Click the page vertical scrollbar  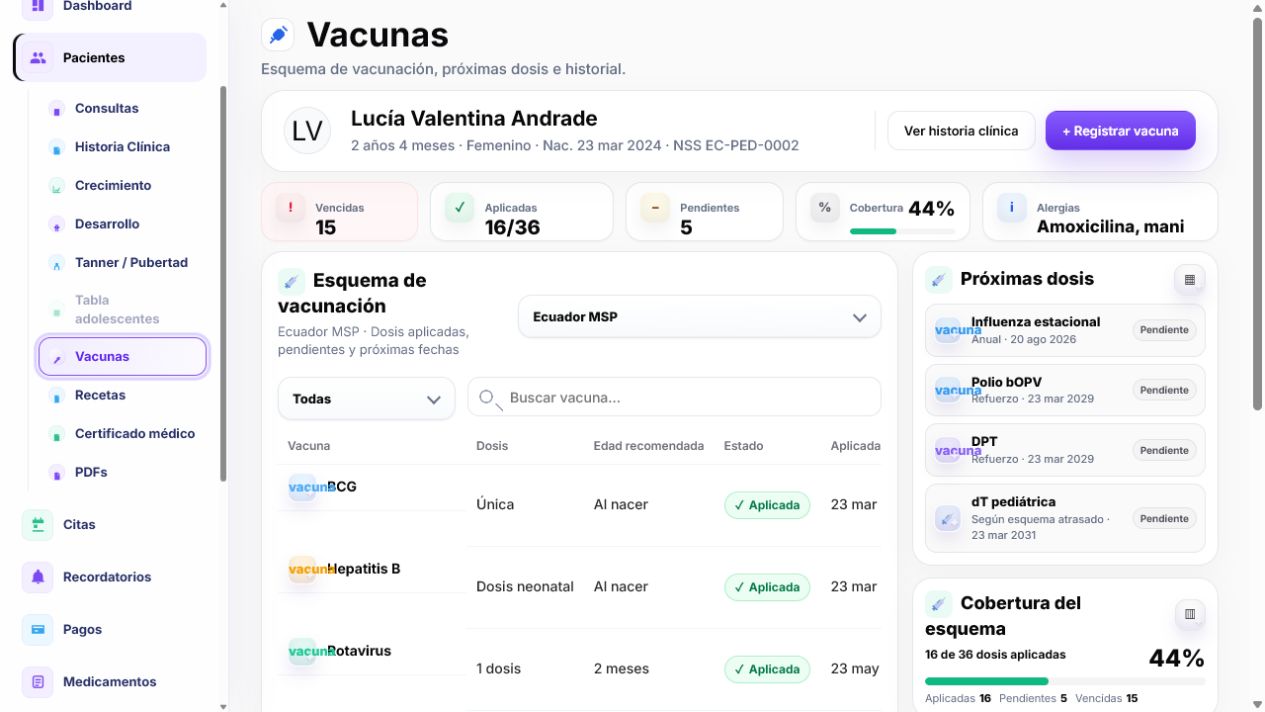(x=1257, y=213)
